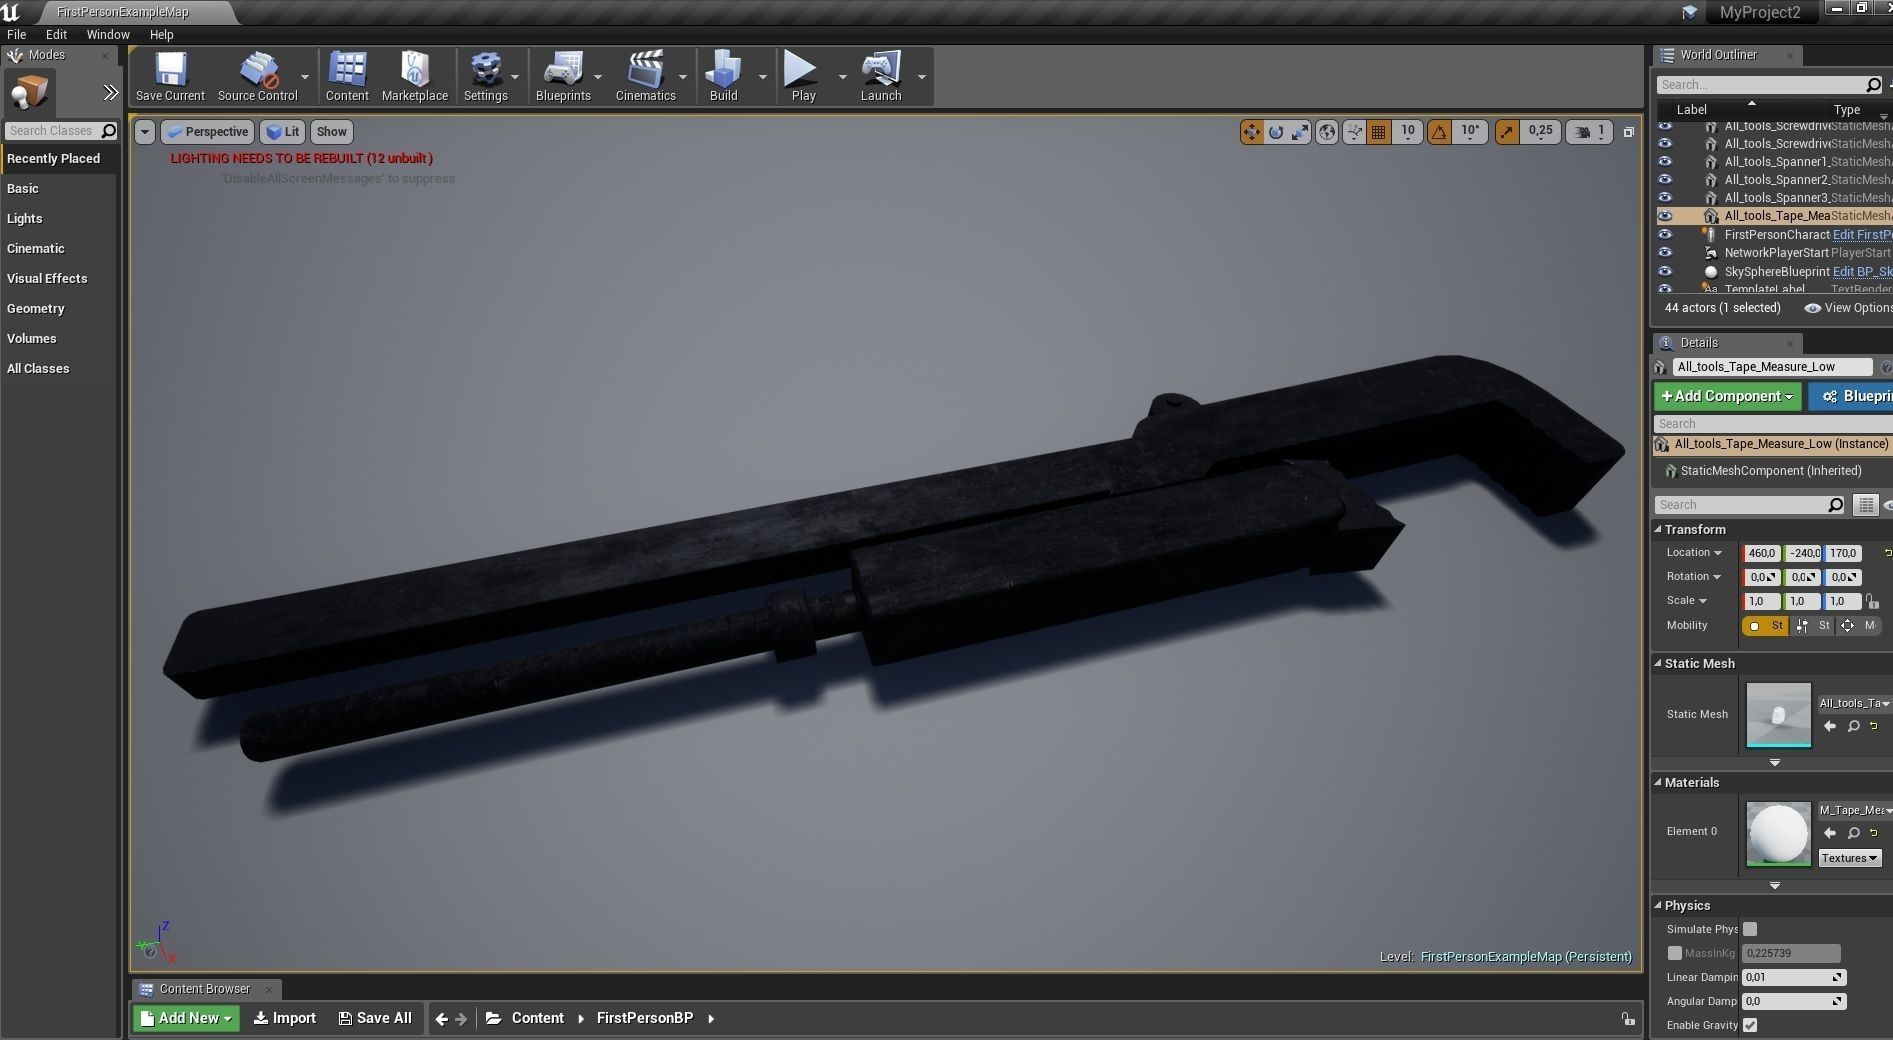Open View Options in World Outliner
The width and height of the screenshot is (1893, 1040).
point(1847,308)
